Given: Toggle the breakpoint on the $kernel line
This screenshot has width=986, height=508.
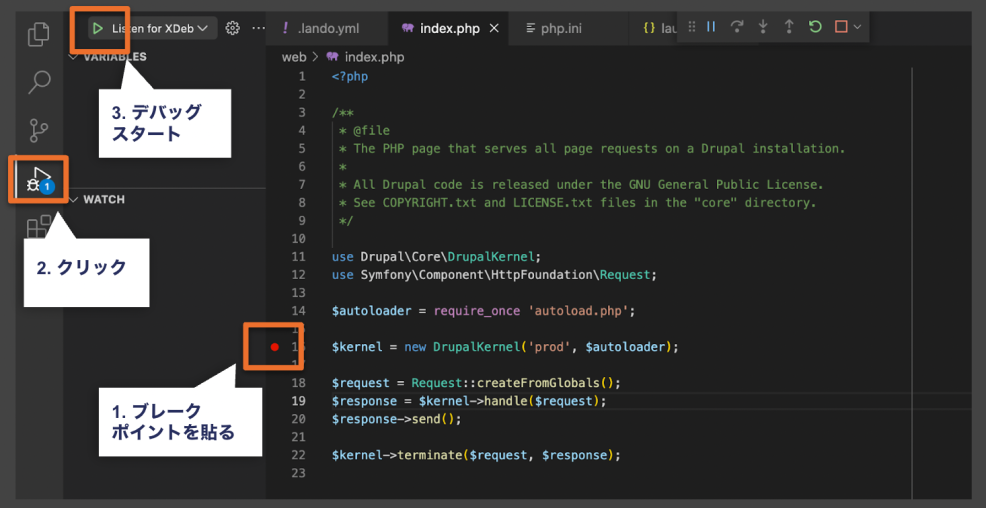Looking at the screenshot, I should coord(274,346).
